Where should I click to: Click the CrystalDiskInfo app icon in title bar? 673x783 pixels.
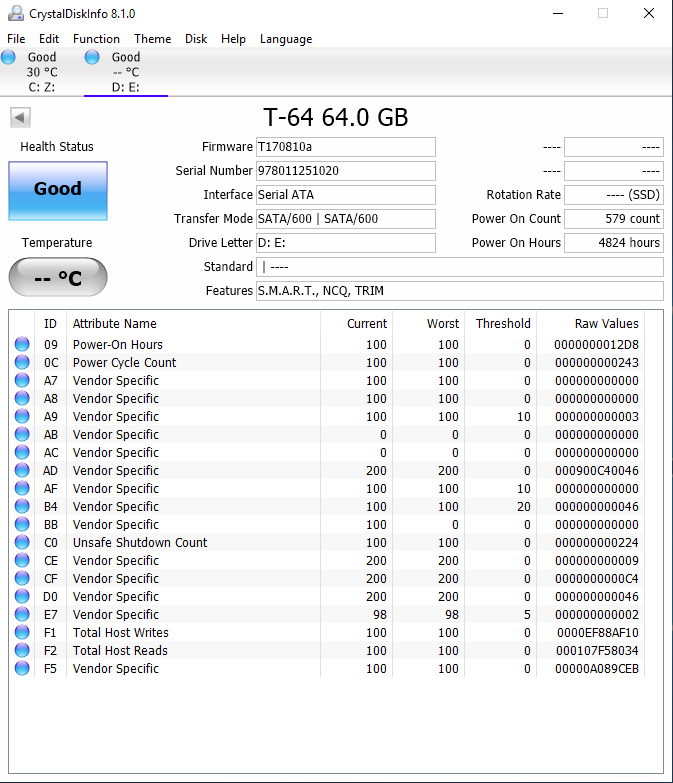pyautogui.click(x=15, y=14)
